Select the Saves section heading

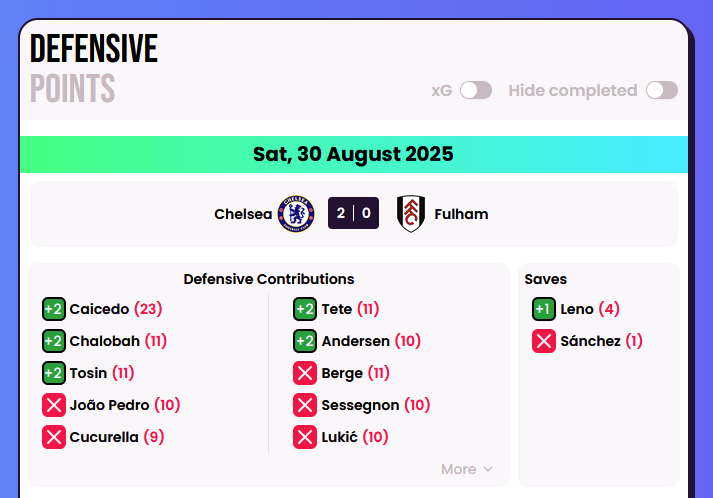tap(546, 279)
